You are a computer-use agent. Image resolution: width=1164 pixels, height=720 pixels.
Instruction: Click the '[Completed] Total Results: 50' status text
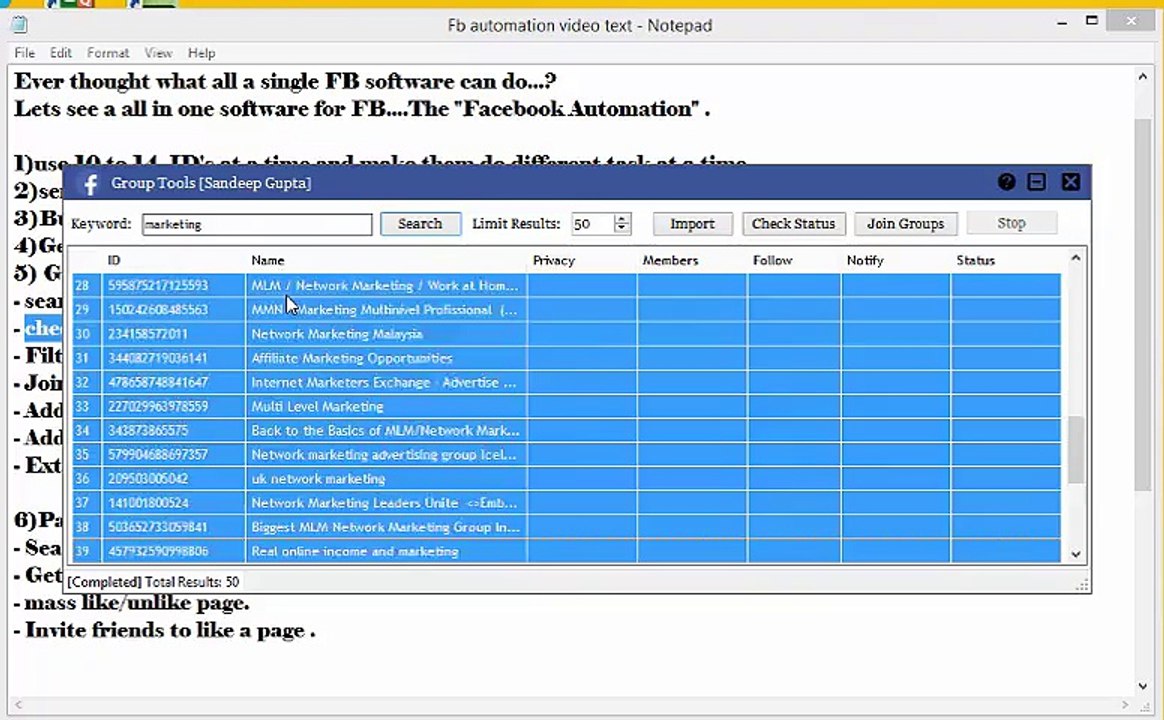coord(153,582)
